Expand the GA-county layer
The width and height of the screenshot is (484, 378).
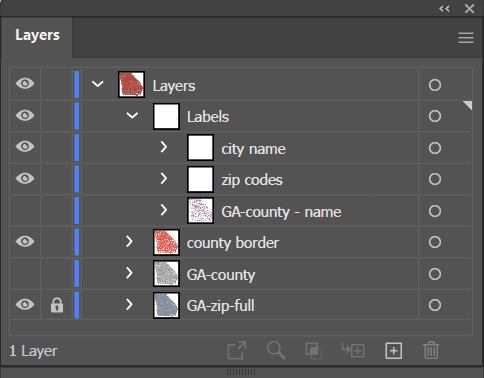click(129, 273)
